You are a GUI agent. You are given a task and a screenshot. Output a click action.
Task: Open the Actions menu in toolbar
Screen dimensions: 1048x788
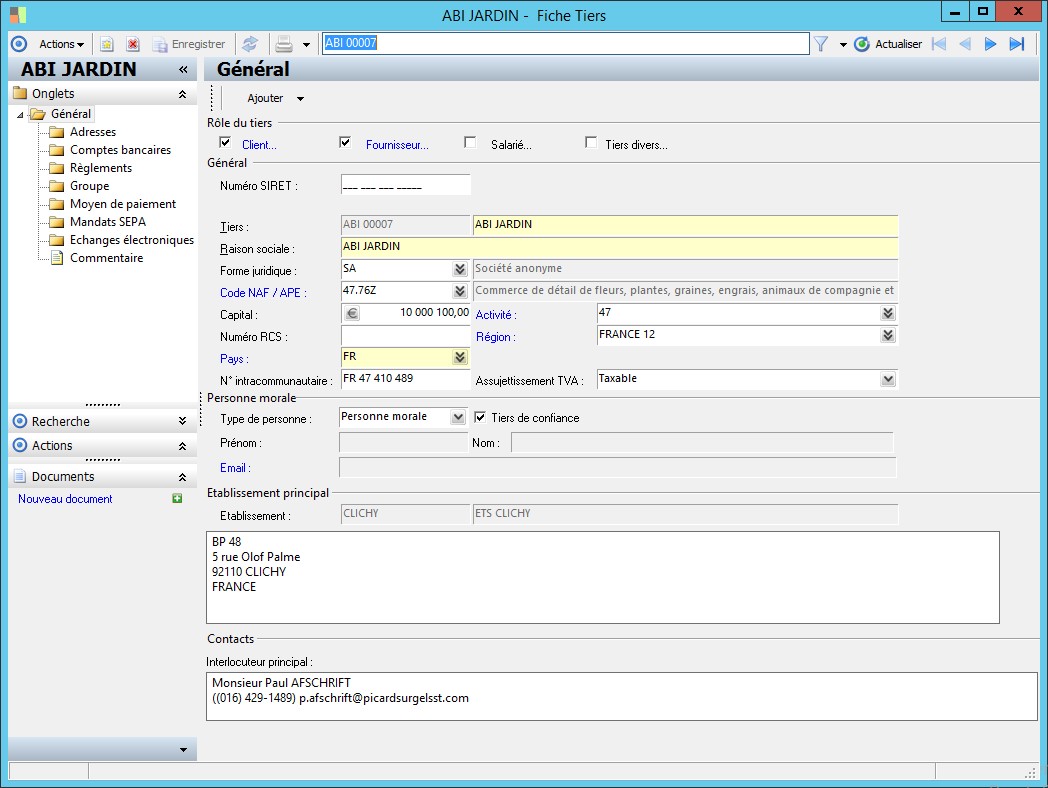tap(61, 44)
